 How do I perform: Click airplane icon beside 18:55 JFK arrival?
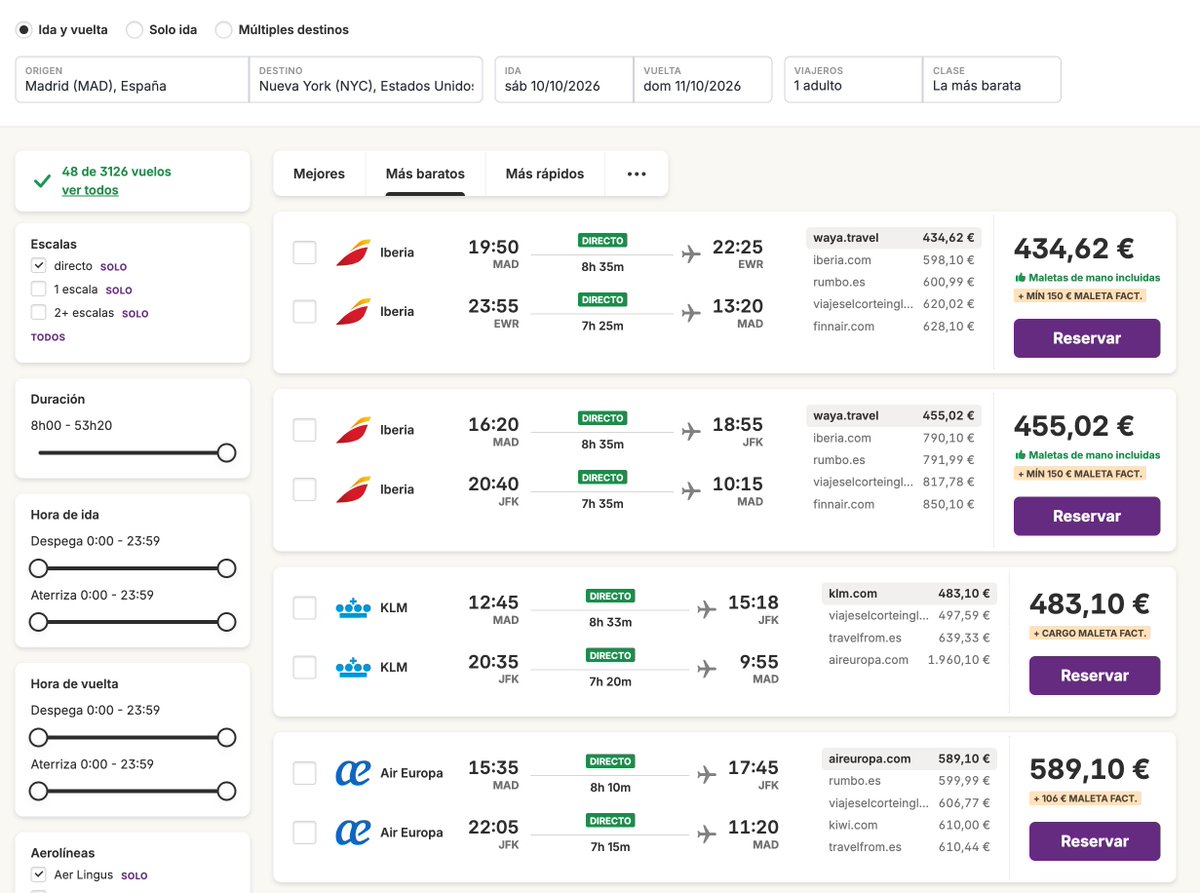coord(690,432)
